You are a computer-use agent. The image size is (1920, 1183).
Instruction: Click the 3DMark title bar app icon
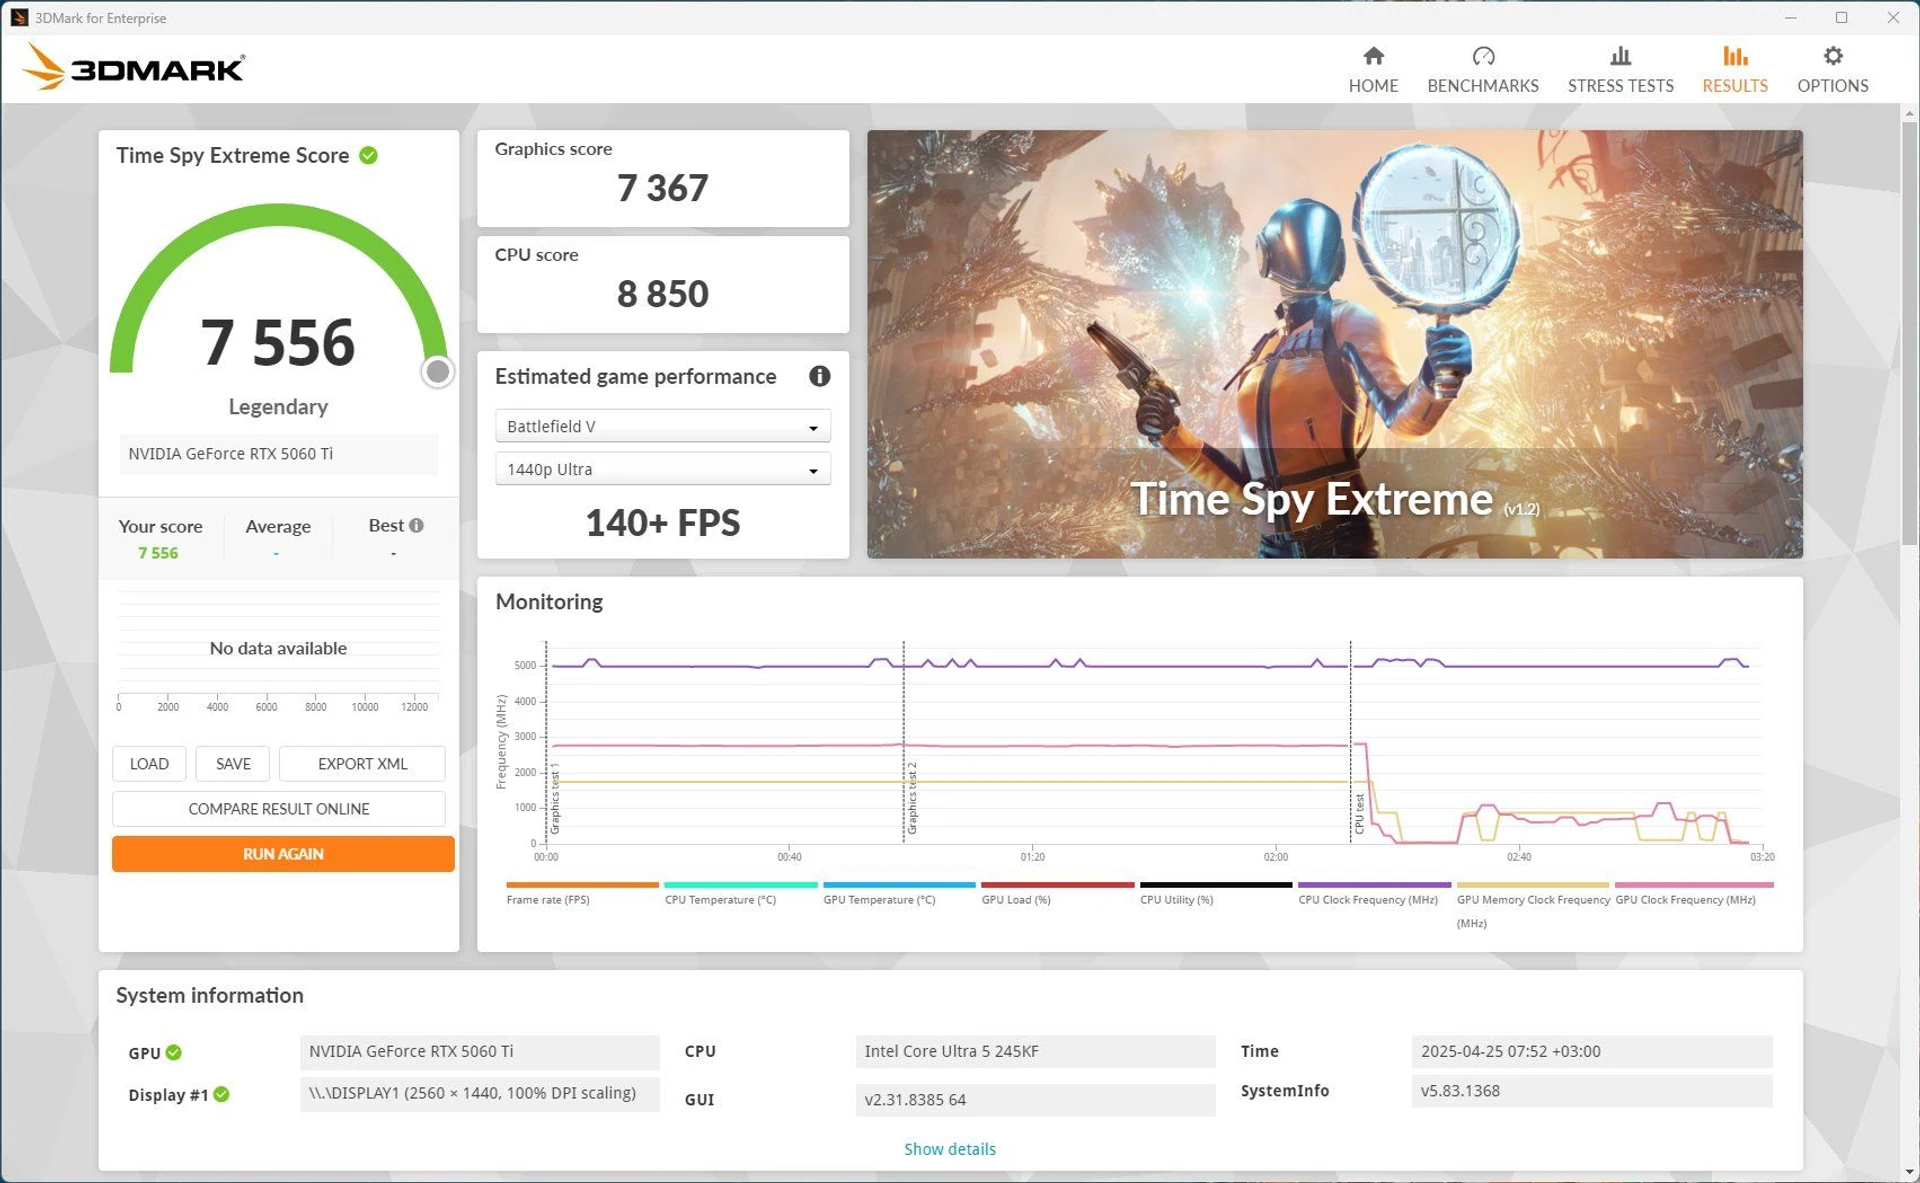(19, 18)
